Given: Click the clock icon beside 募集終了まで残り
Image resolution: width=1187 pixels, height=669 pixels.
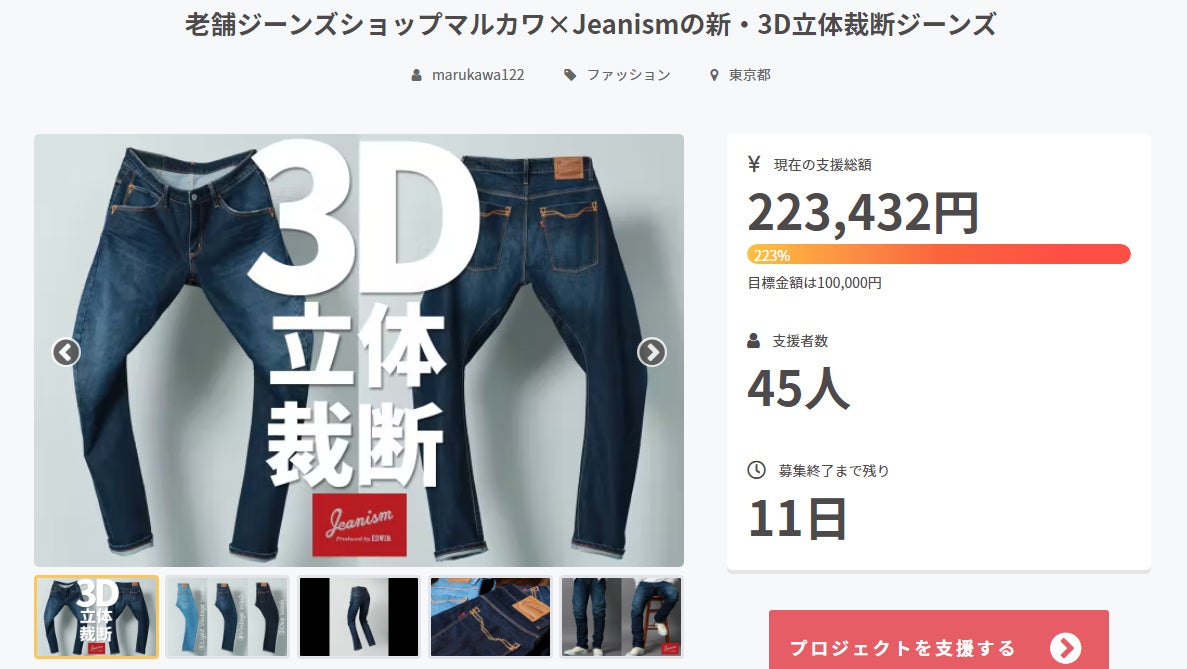Looking at the screenshot, I should click(x=756, y=470).
